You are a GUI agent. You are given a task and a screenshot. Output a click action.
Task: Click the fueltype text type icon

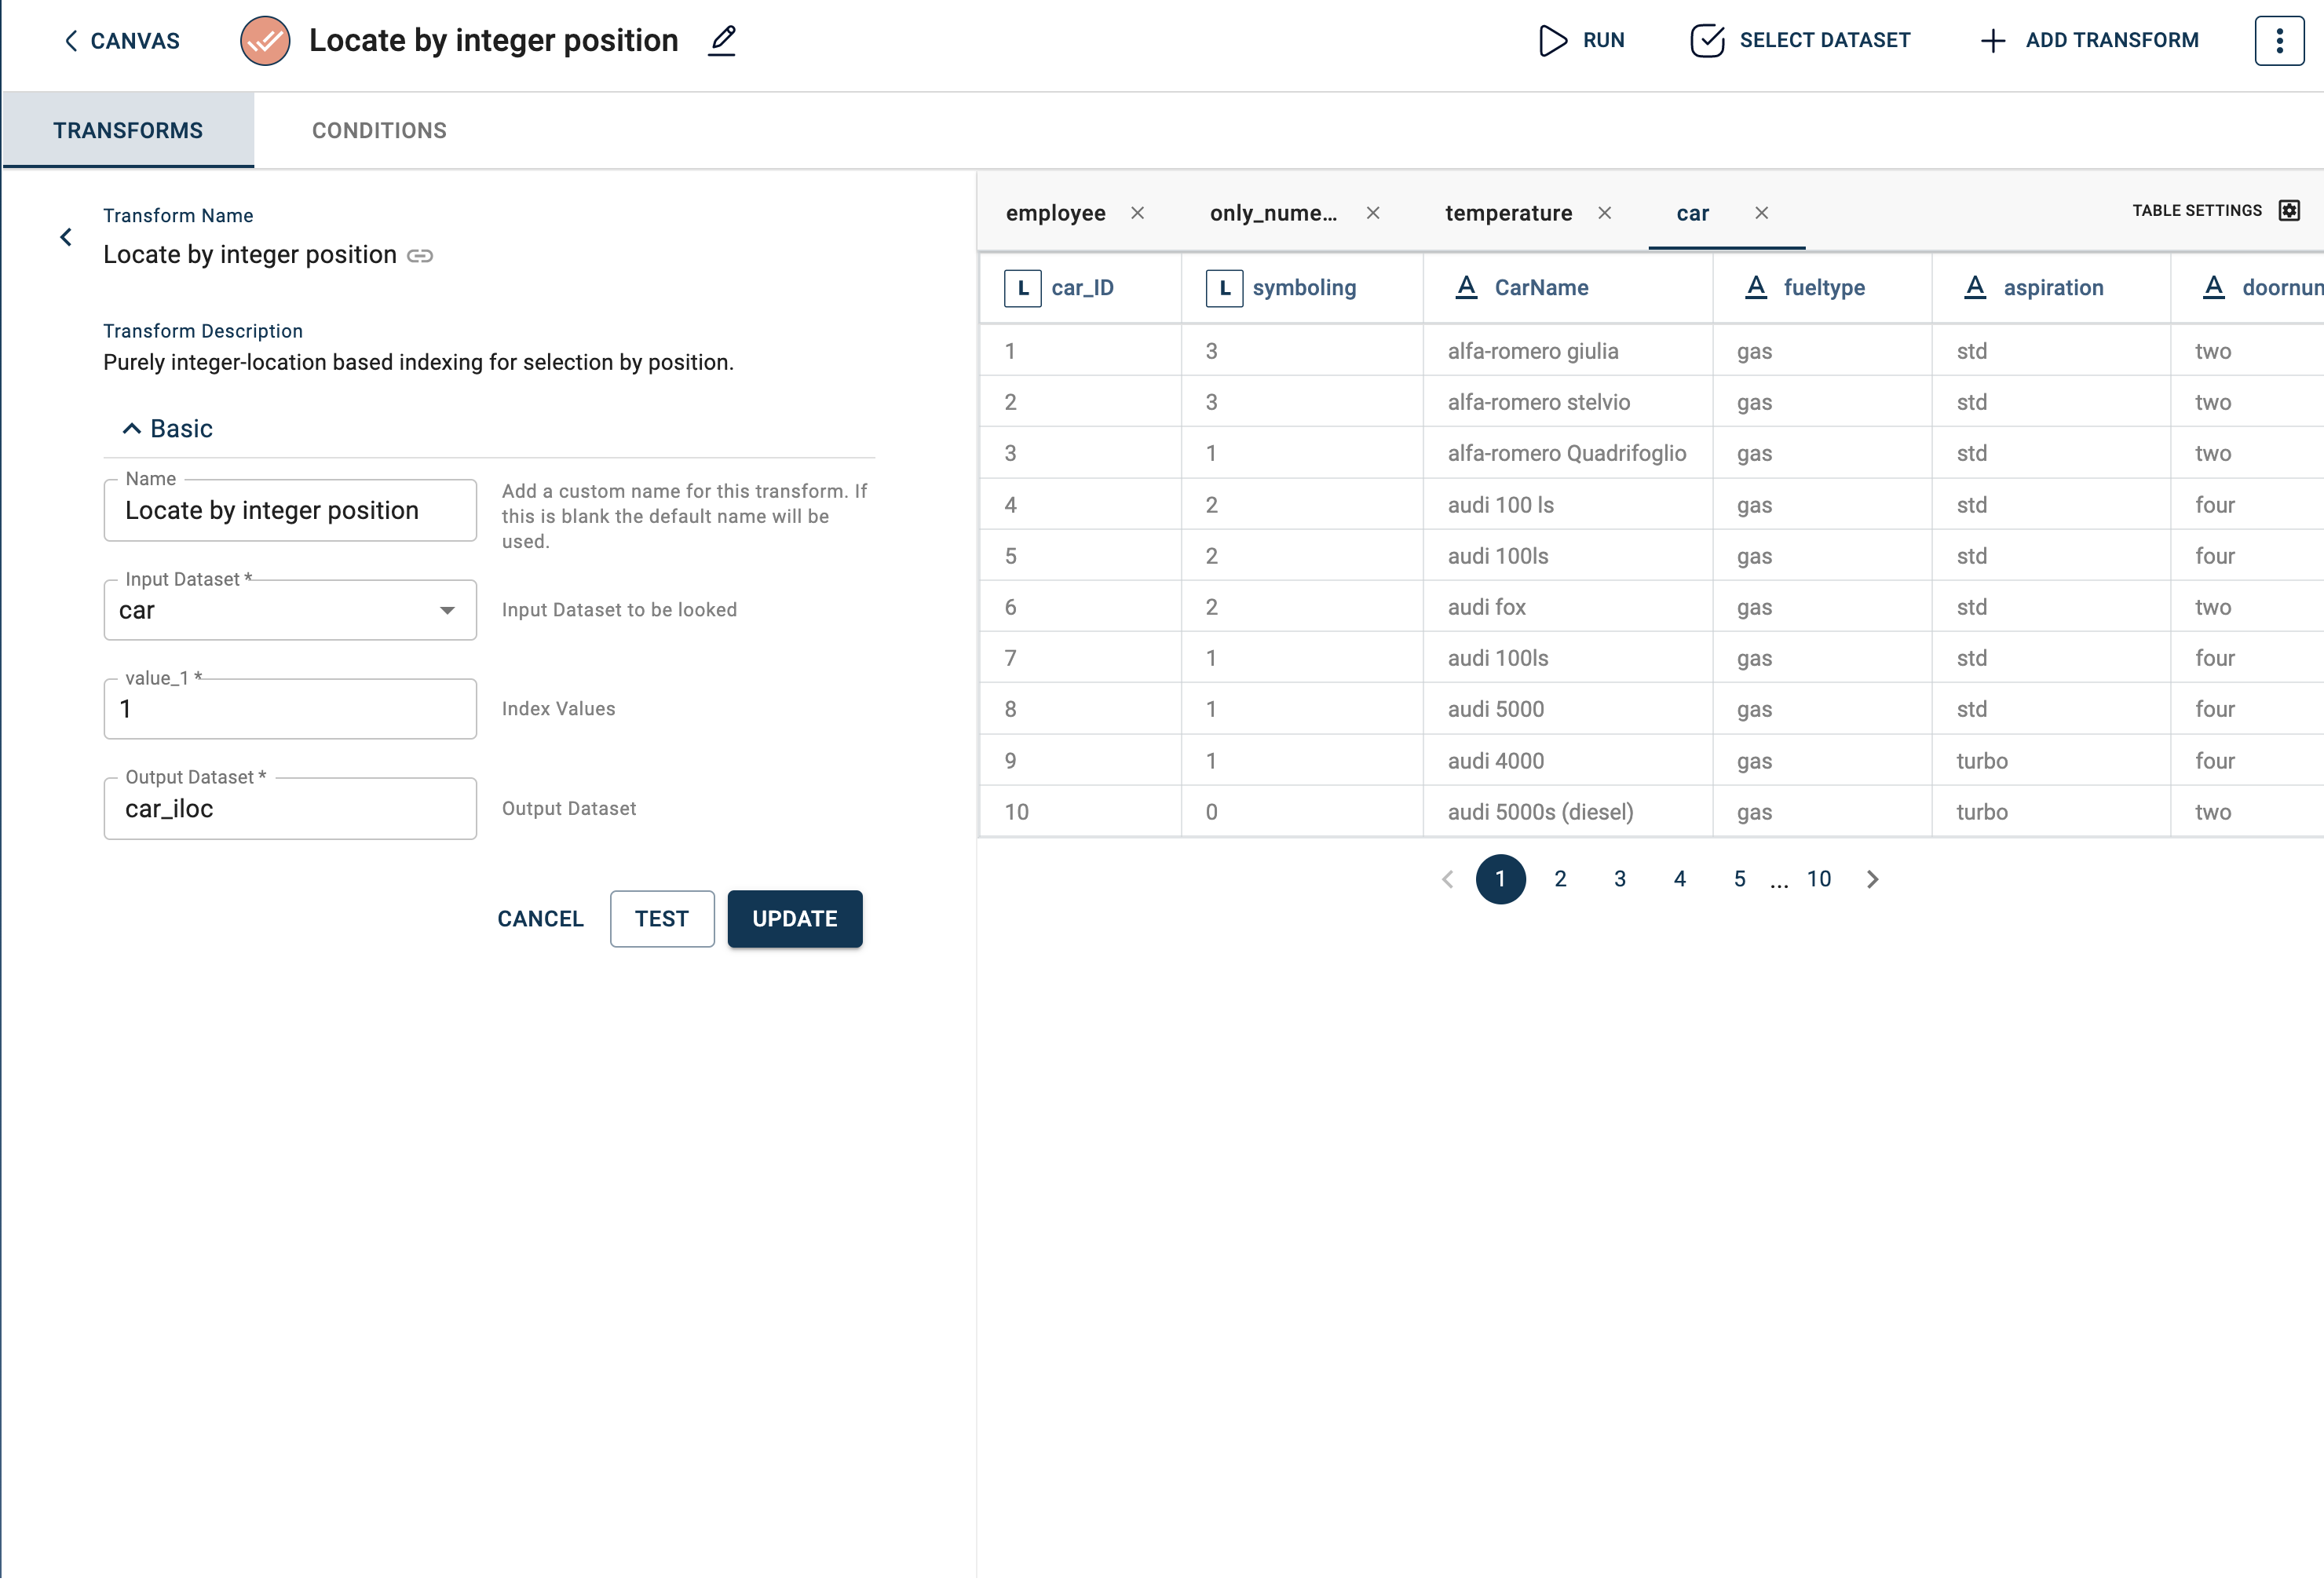click(x=1756, y=288)
